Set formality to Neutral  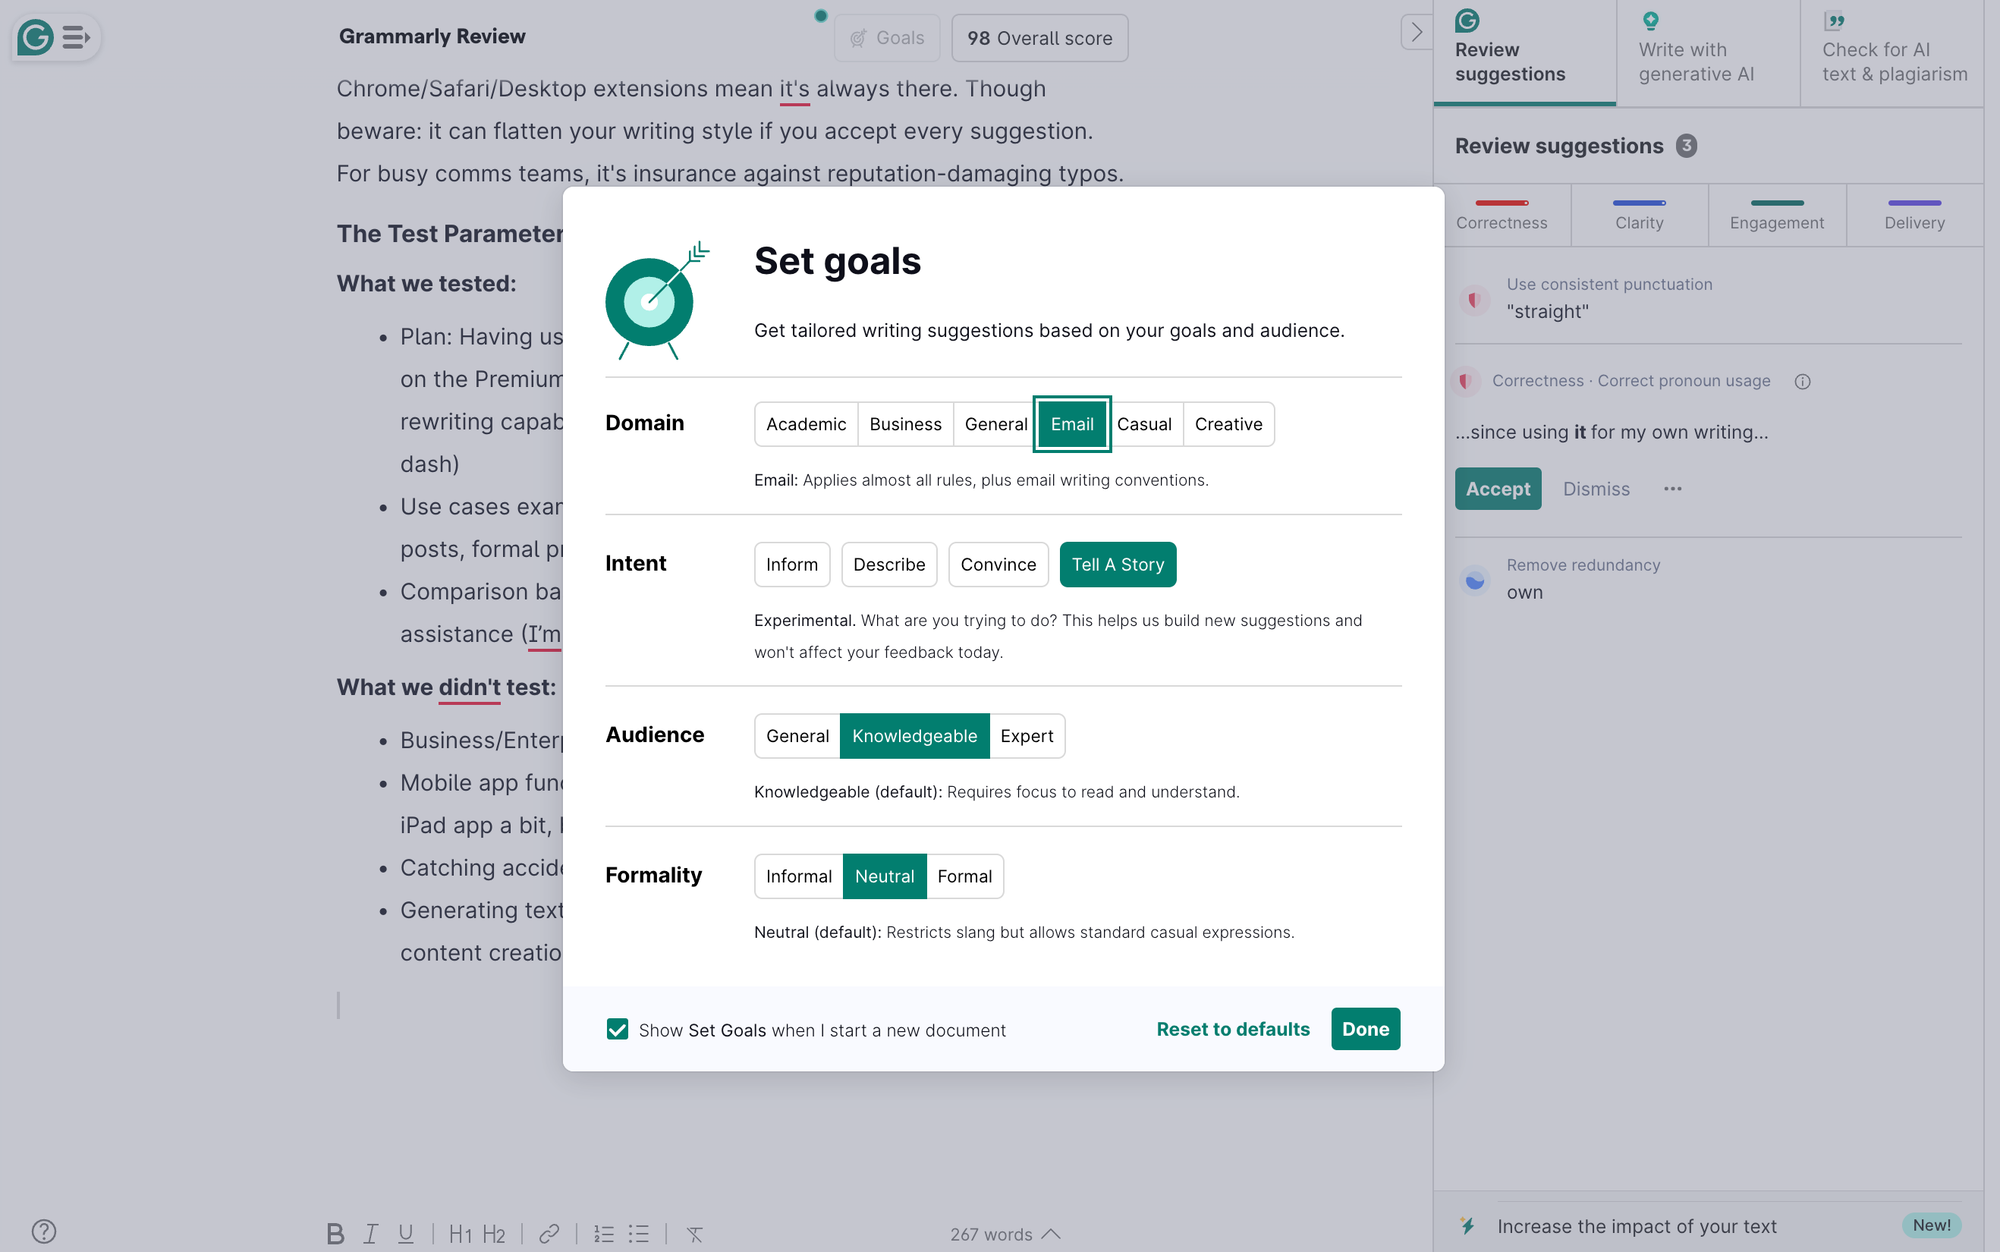click(884, 876)
